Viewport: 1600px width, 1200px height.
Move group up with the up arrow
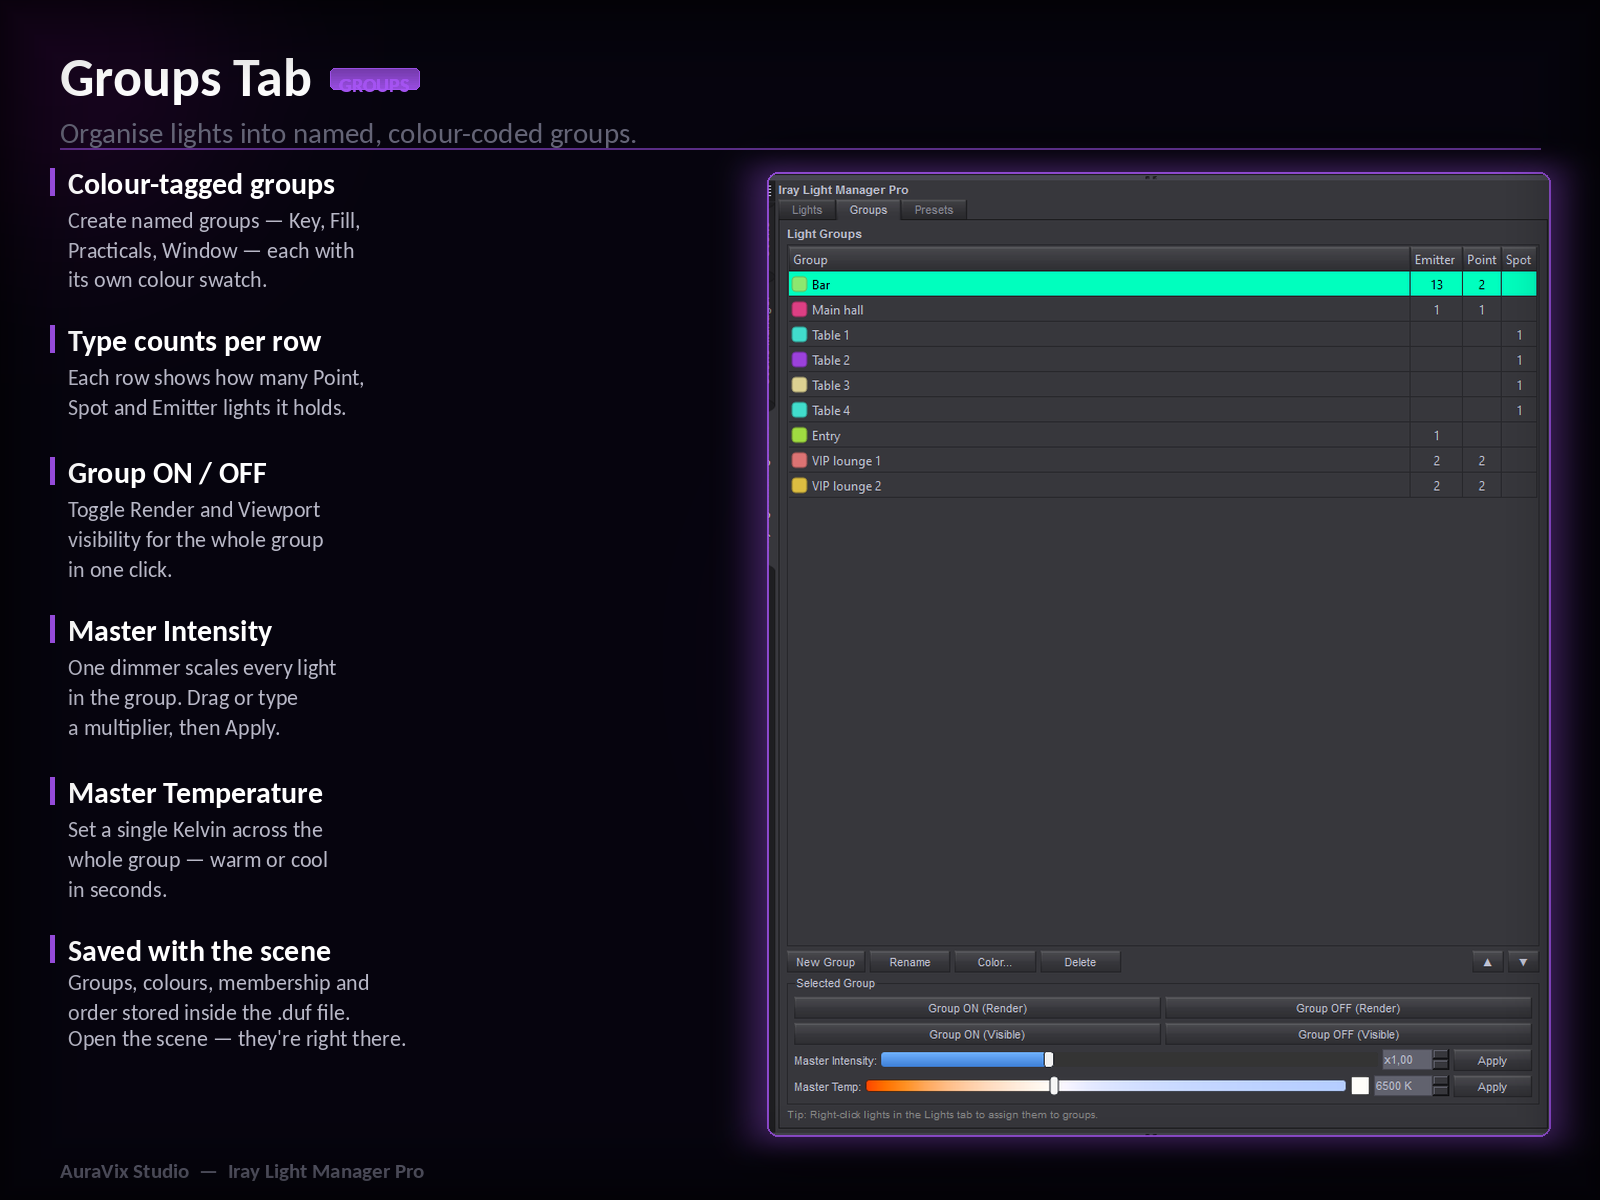click(1487, 962)
